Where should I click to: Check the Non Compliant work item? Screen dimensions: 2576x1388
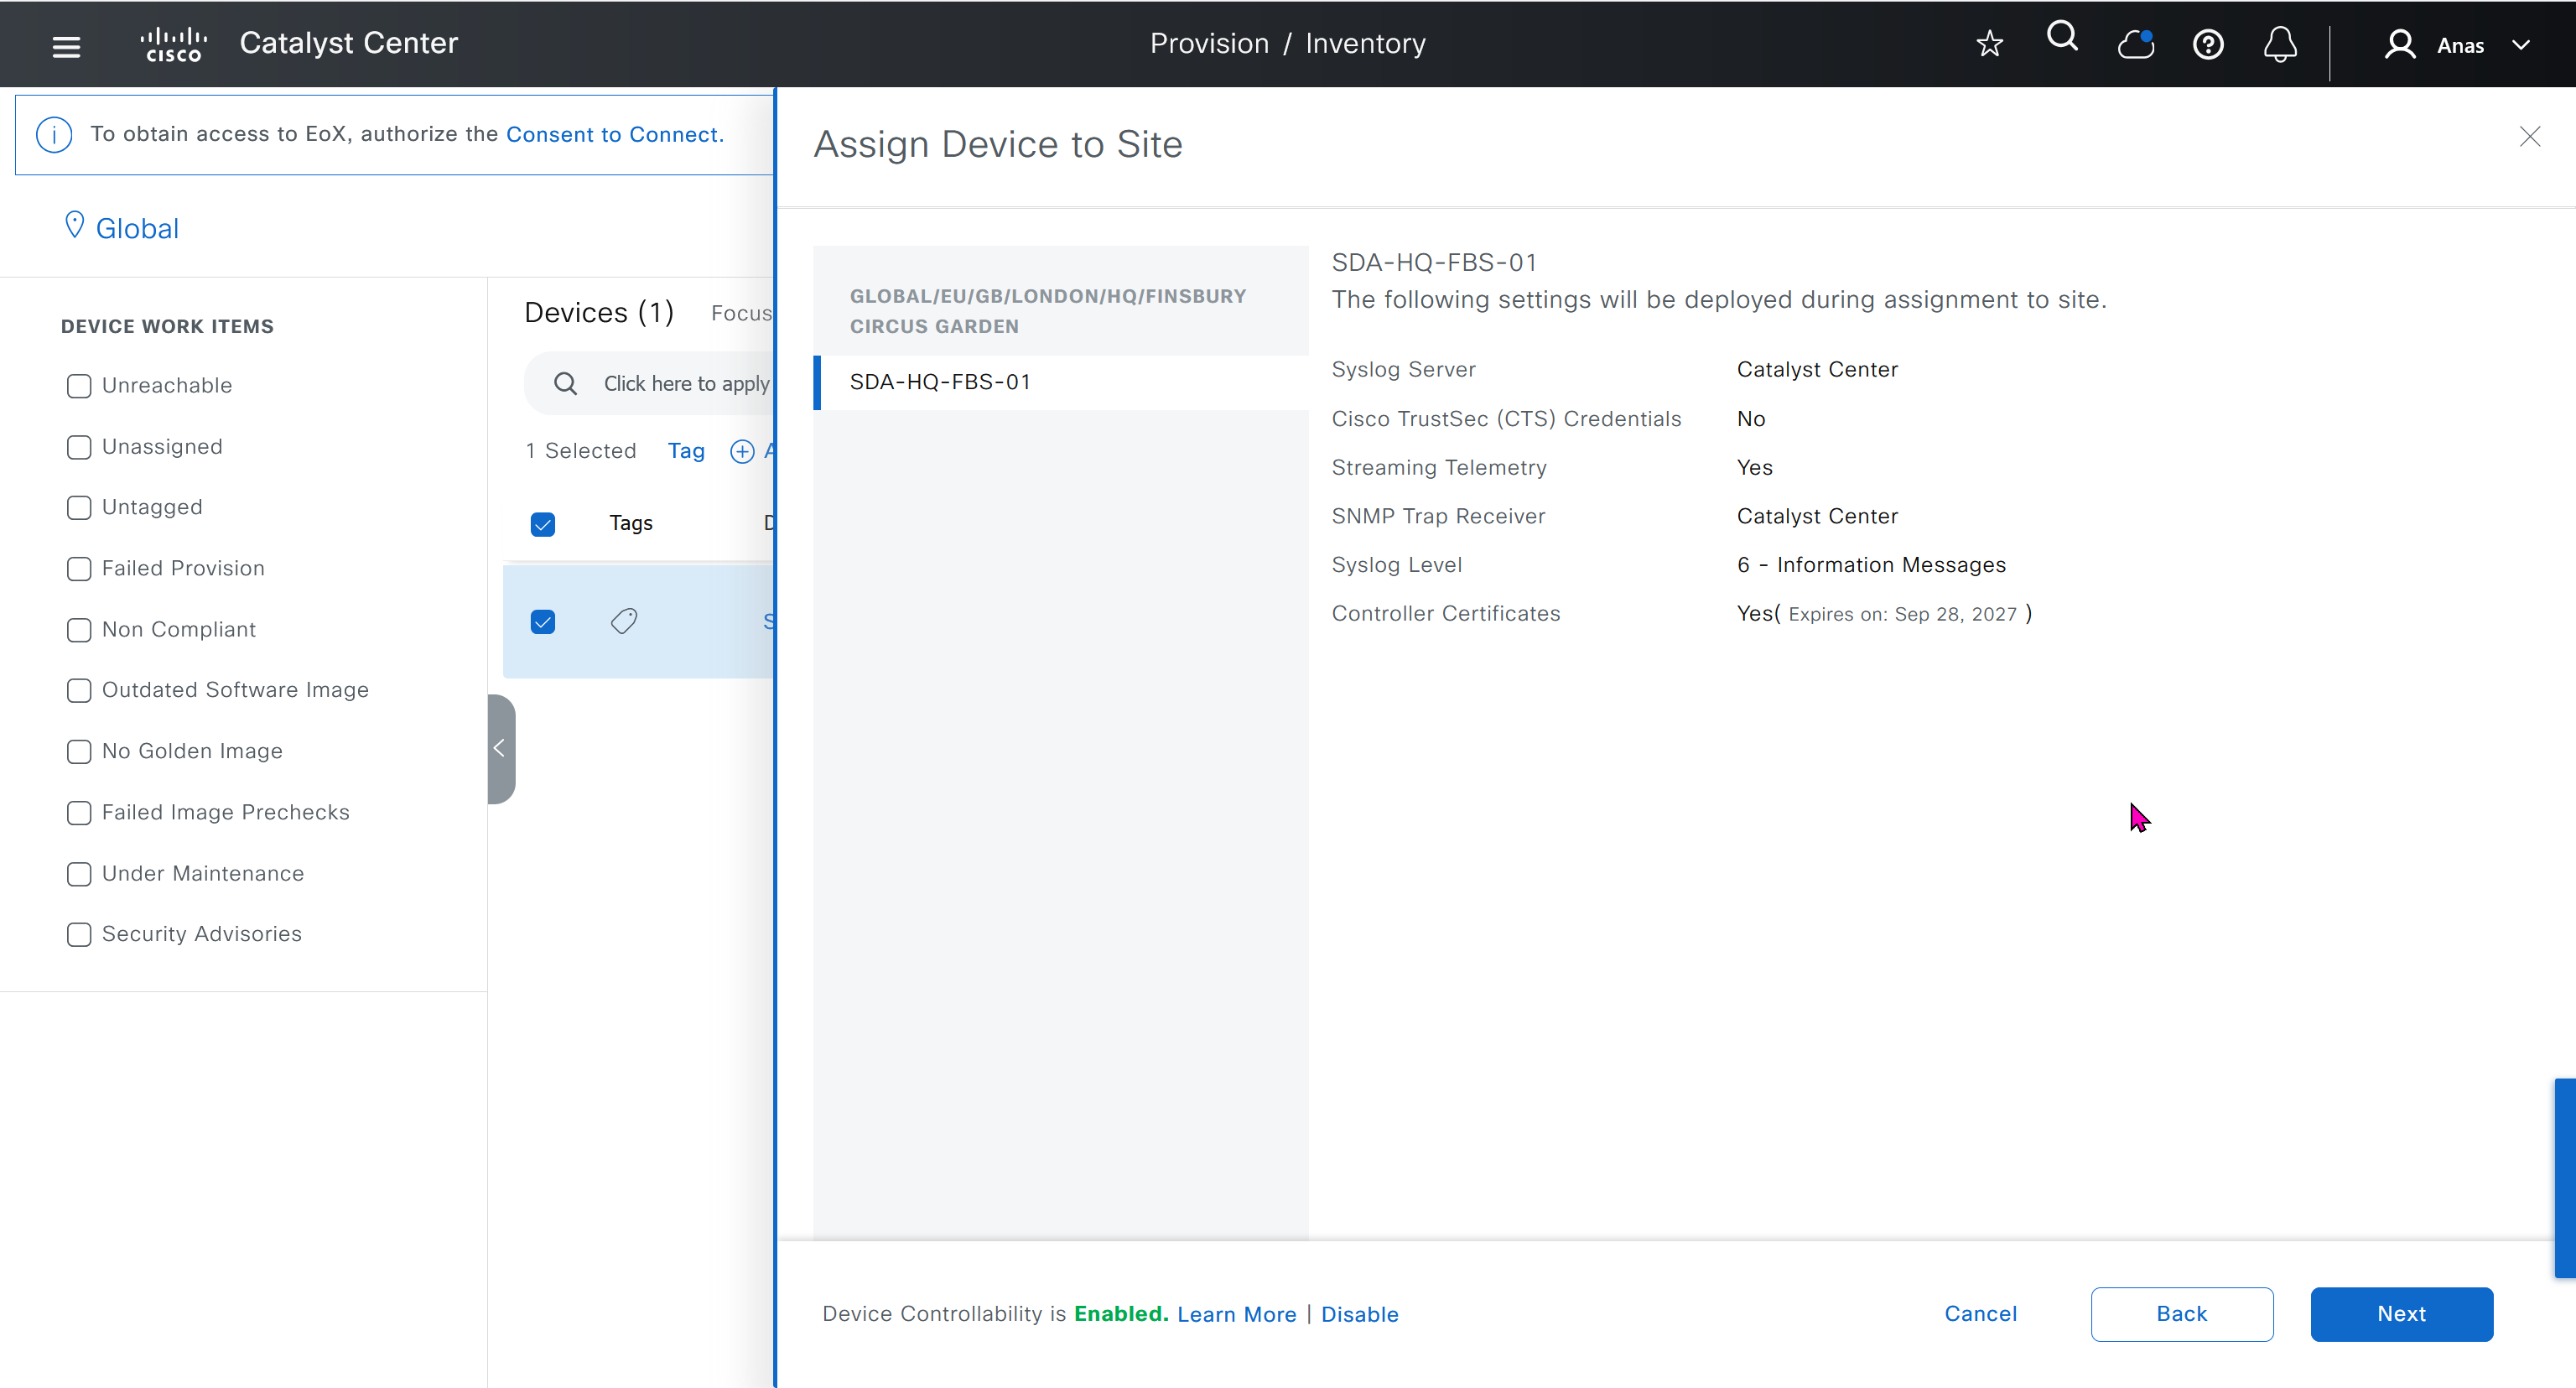(x=79, y=630)
